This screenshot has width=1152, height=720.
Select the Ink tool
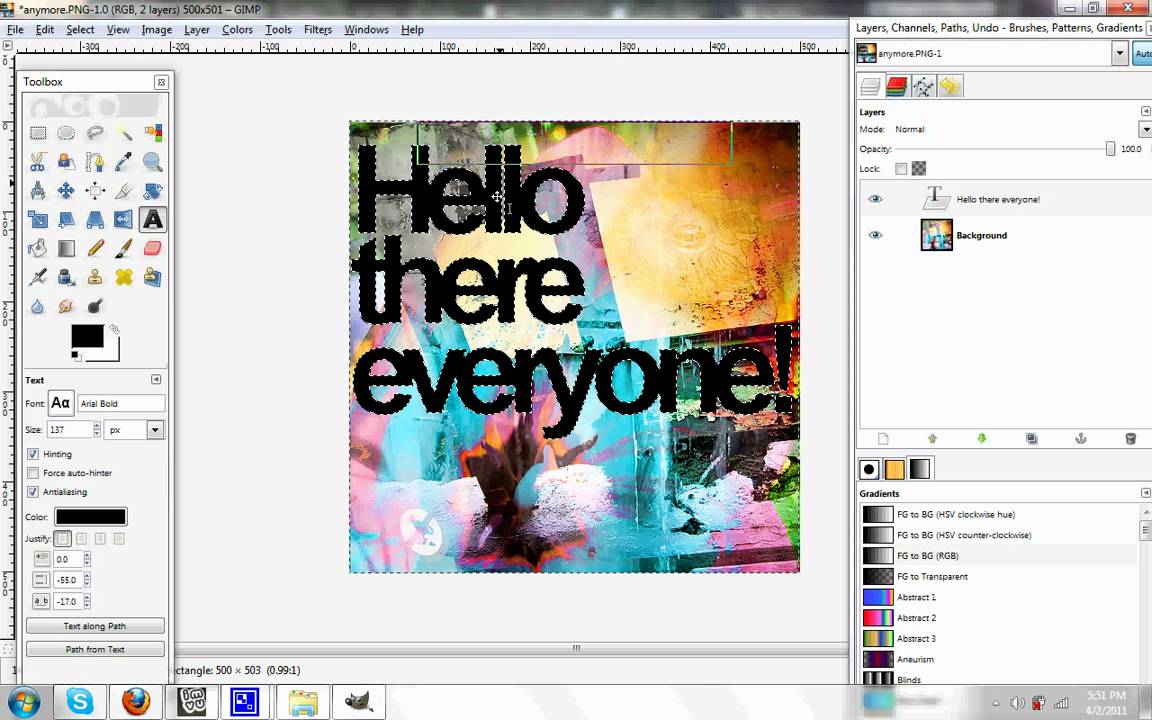tap(66, 277)
